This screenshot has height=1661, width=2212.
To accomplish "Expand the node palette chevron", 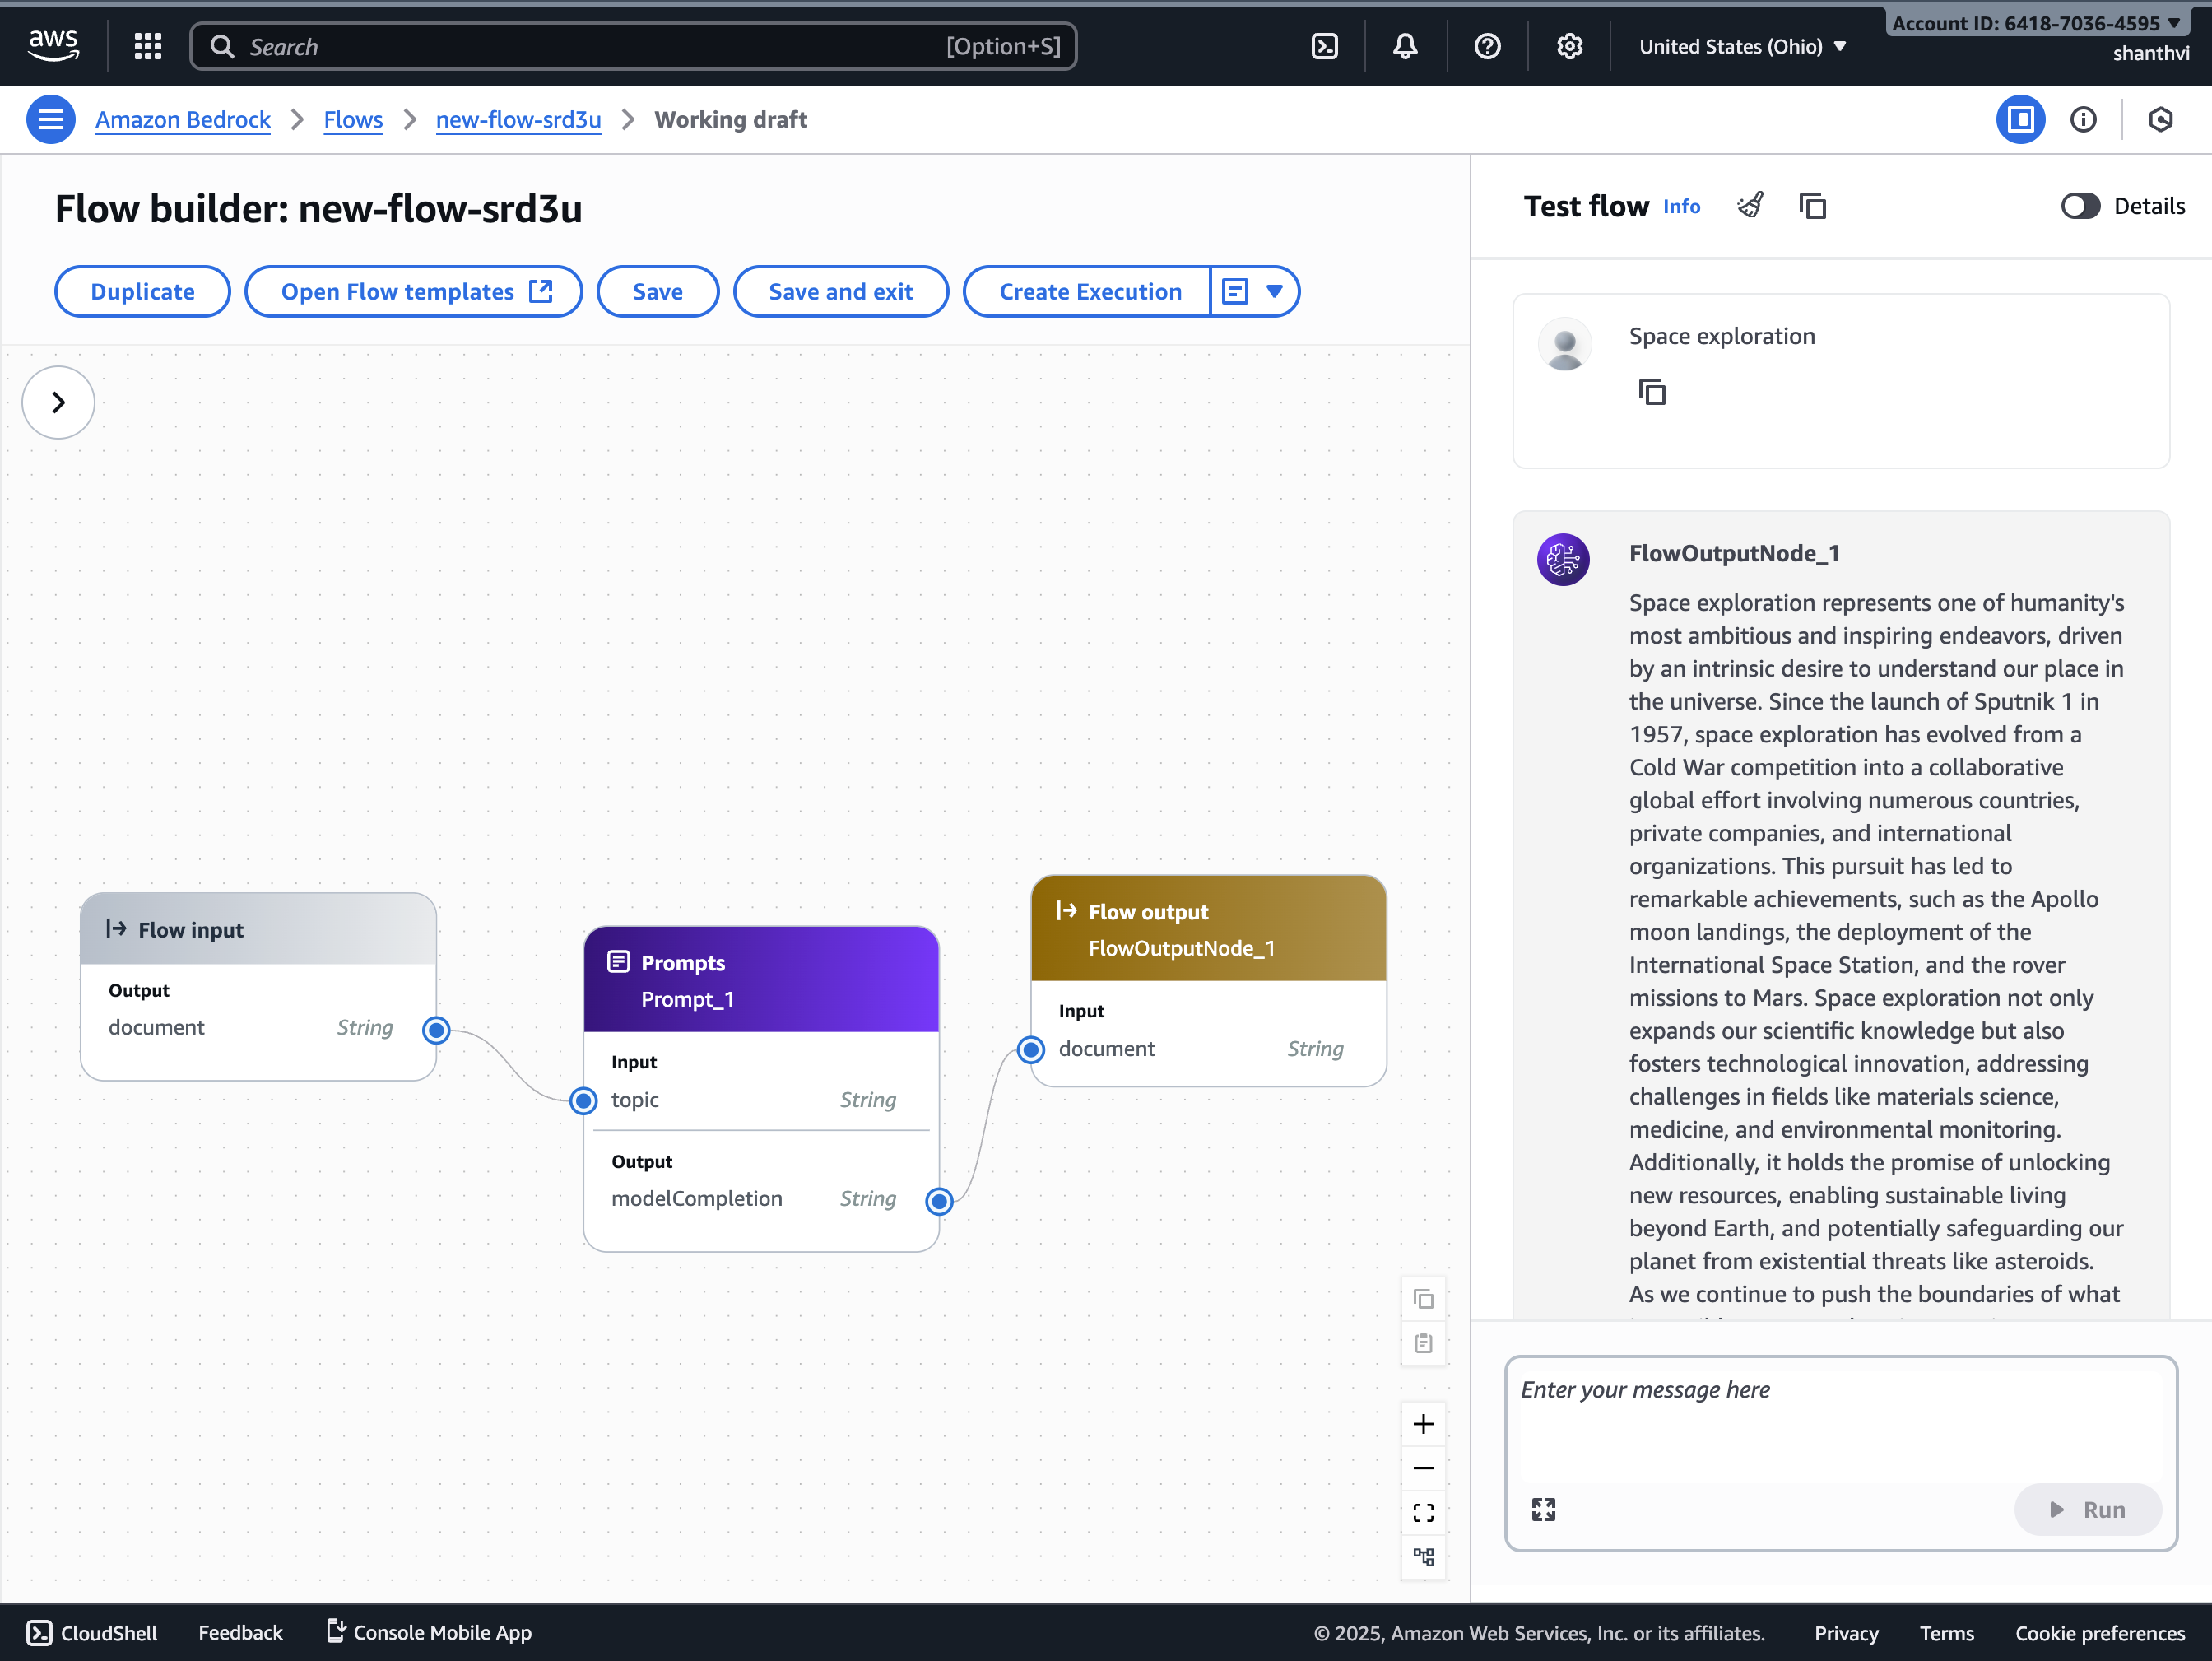I will [58, 403].
